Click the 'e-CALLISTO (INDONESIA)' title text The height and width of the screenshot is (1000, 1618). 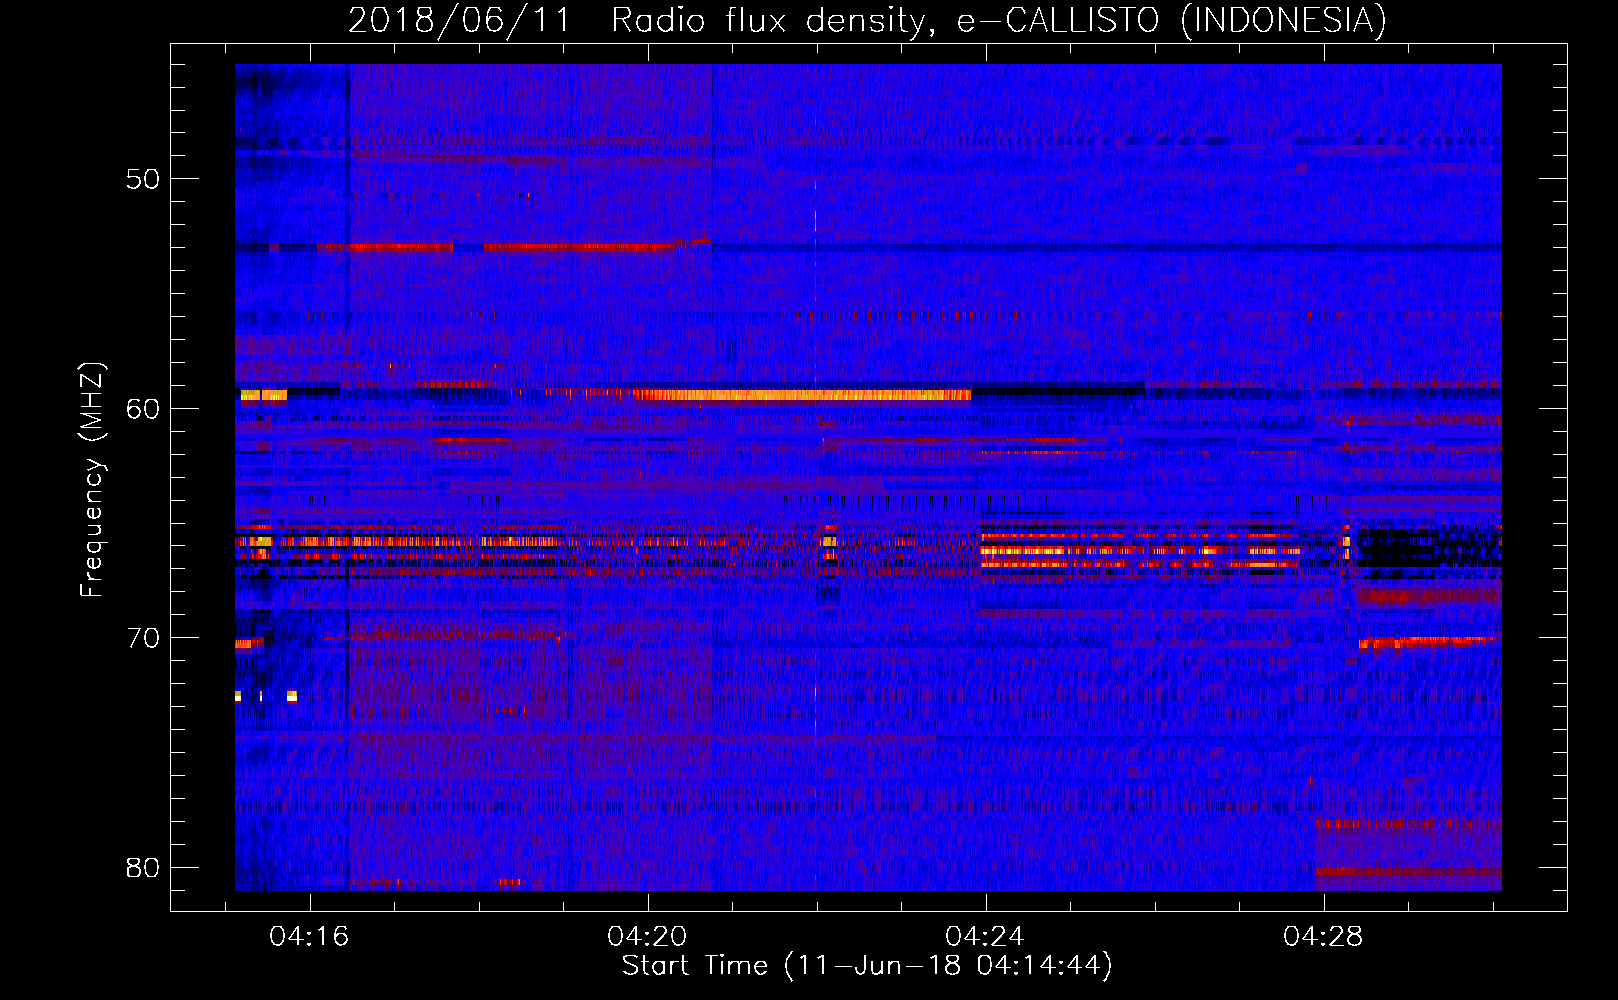[x=1172, y=20]
